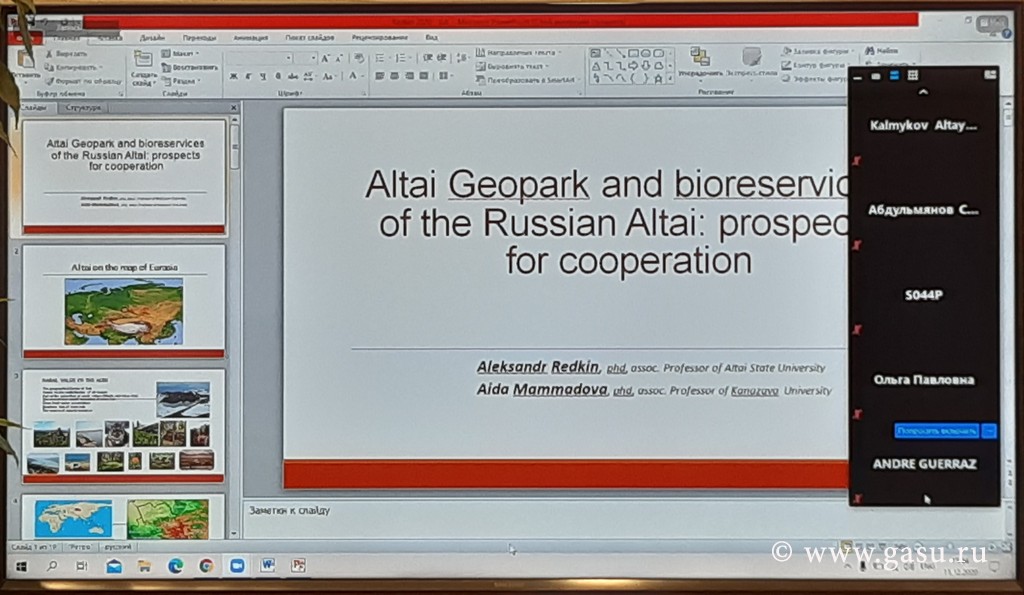Click the blue ask-to-unmute button in Zoom
The height and width of the screenshot is (595, 1024).
pyautogui.click(x=936, y=430)
